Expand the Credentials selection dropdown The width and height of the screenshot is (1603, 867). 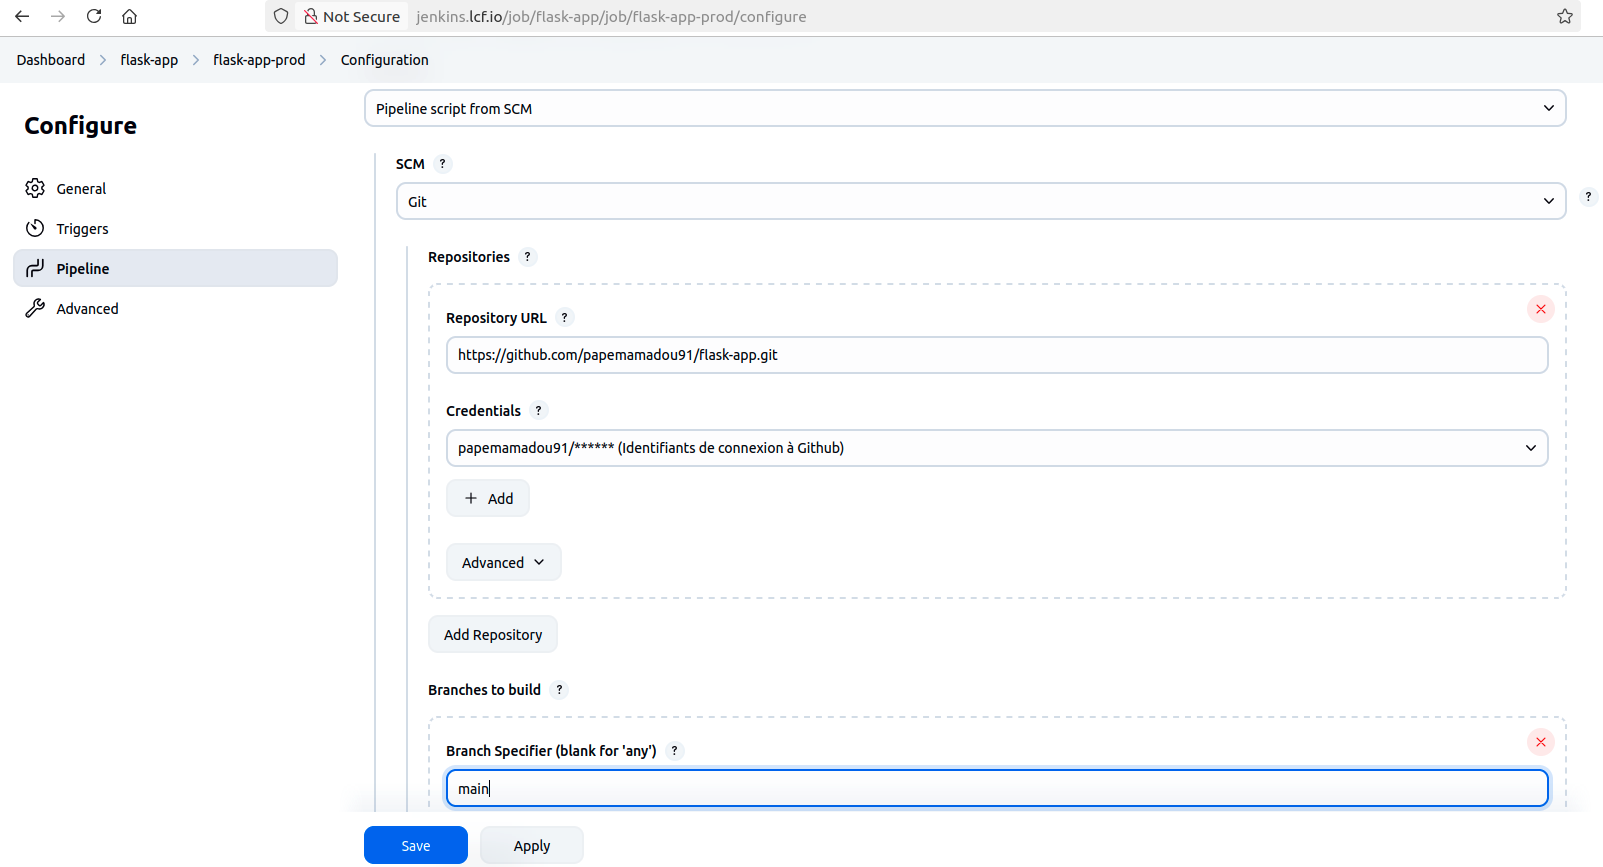tap(996, 448)
